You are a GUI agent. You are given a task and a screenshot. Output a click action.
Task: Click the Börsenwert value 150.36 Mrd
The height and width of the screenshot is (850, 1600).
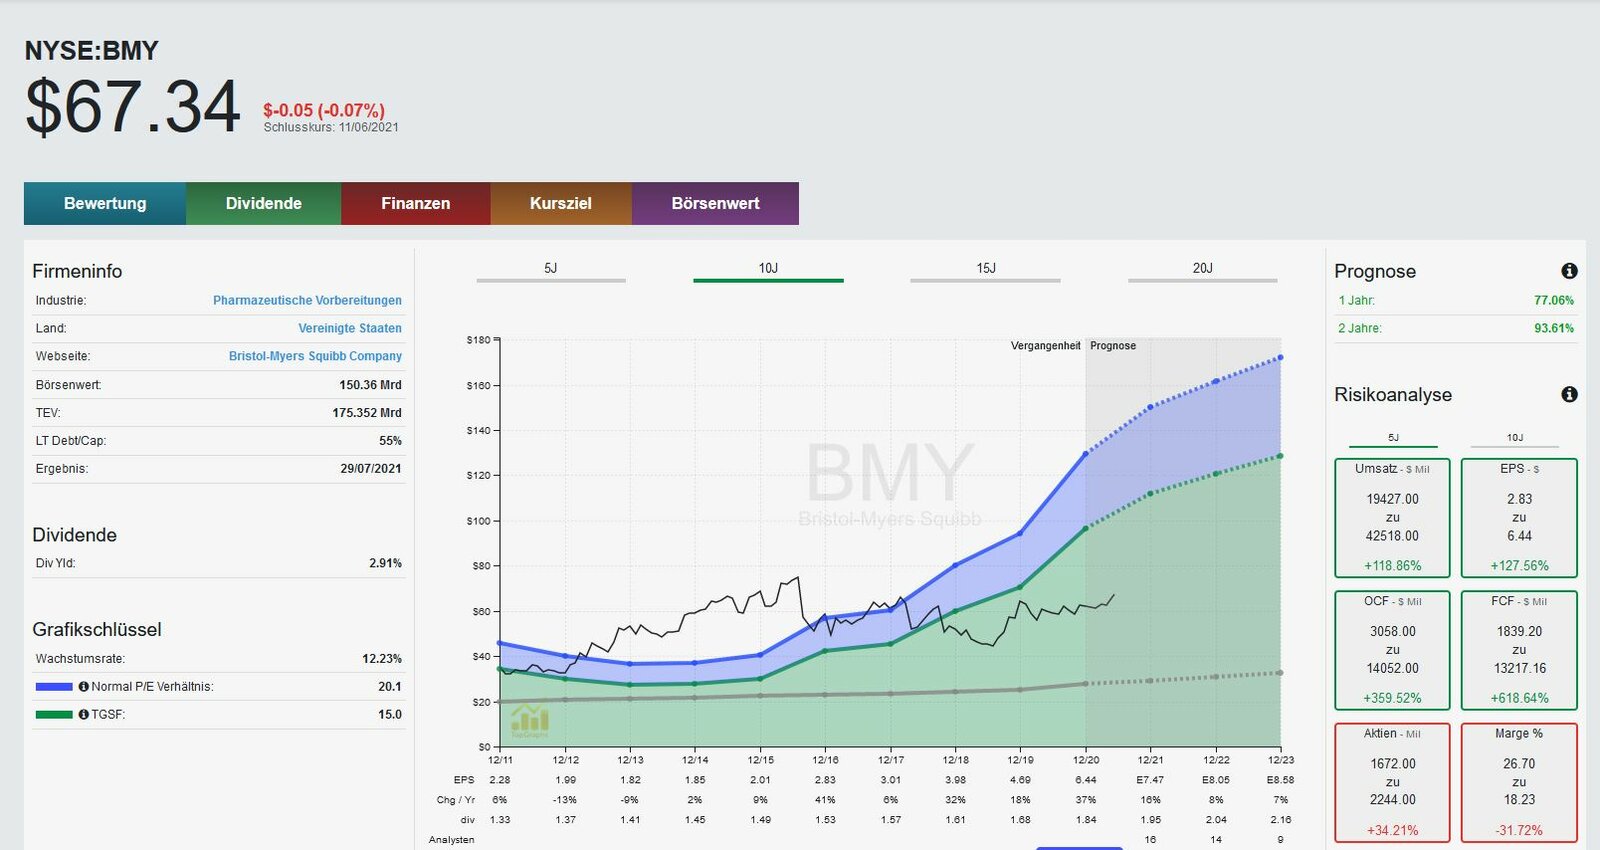[x=370, y=385]
